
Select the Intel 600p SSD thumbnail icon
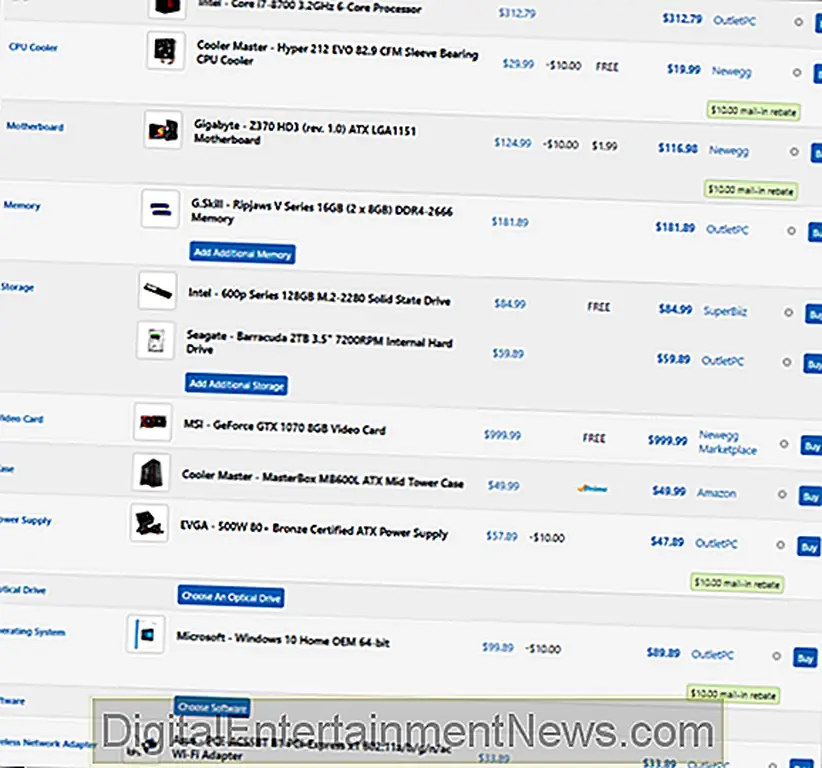tap(157, 291)
